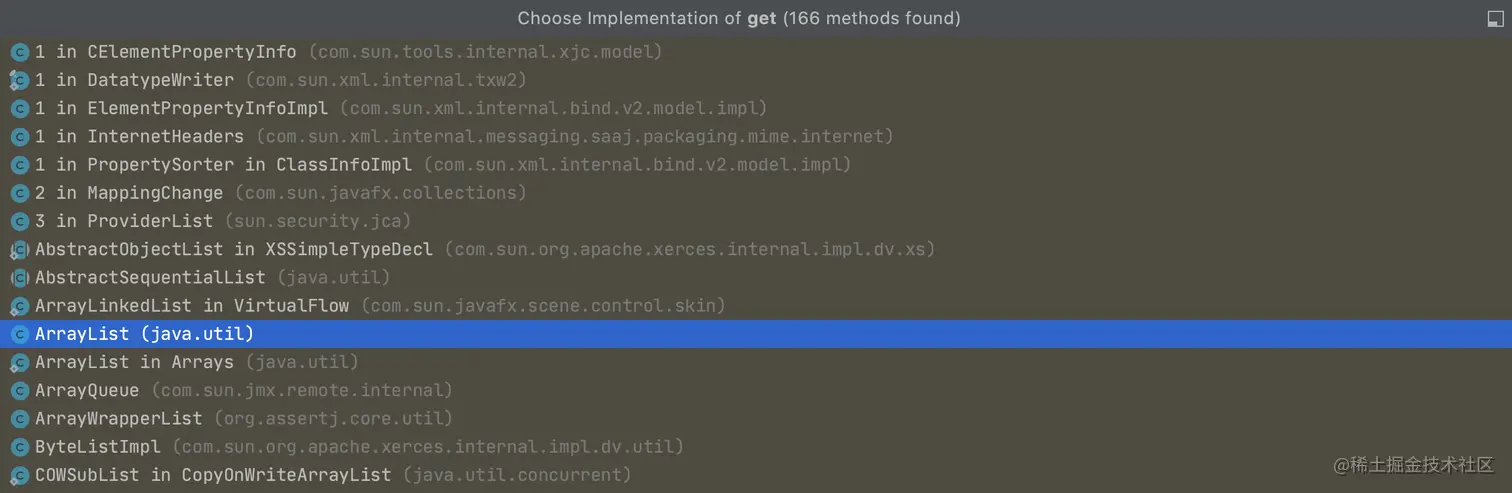This screenshot has width=1512, height=493.
Task: Choose AbstractObjectList in XSSimpleTypeDecl
Action: (x=756, y=249)
